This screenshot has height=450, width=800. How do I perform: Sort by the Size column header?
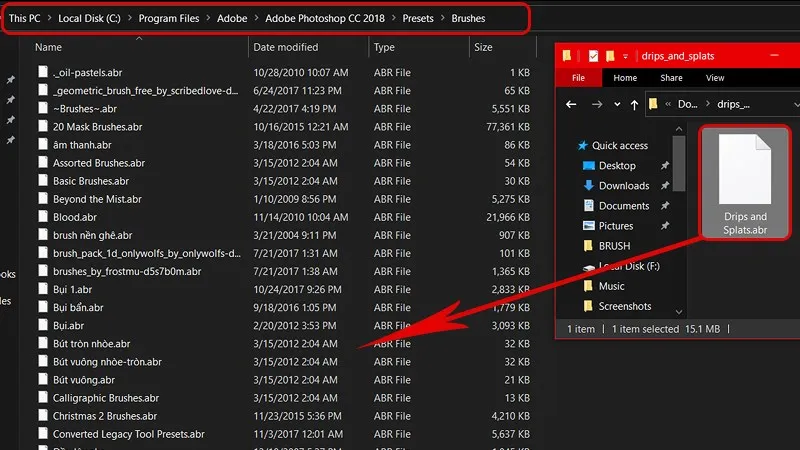(483, 47)
